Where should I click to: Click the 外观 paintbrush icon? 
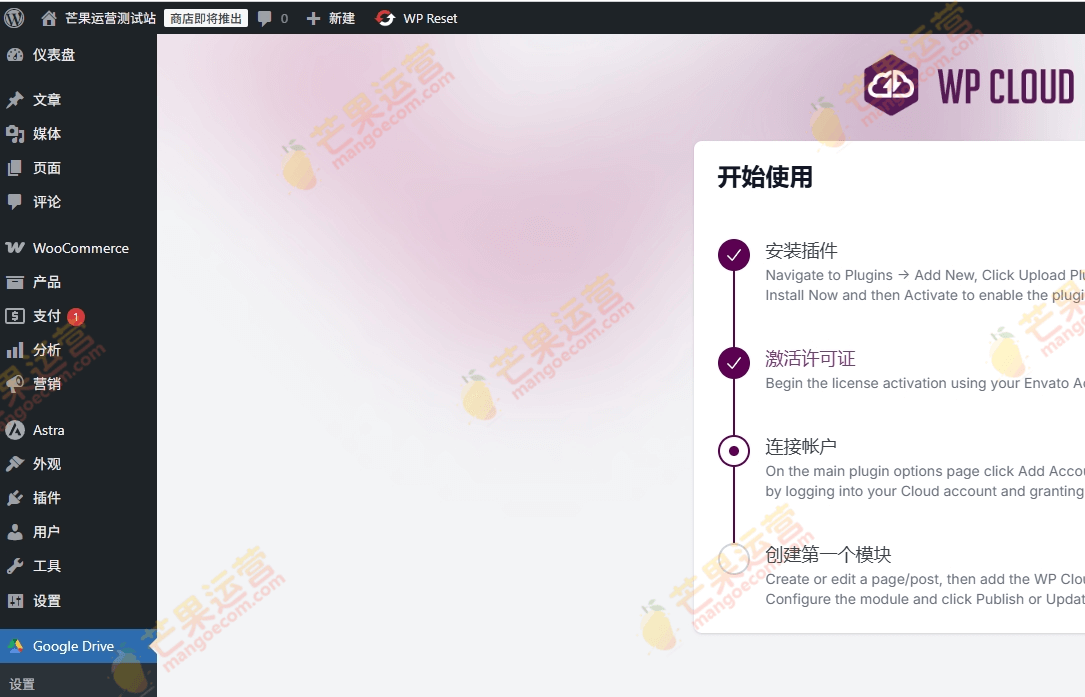point(15,464)
